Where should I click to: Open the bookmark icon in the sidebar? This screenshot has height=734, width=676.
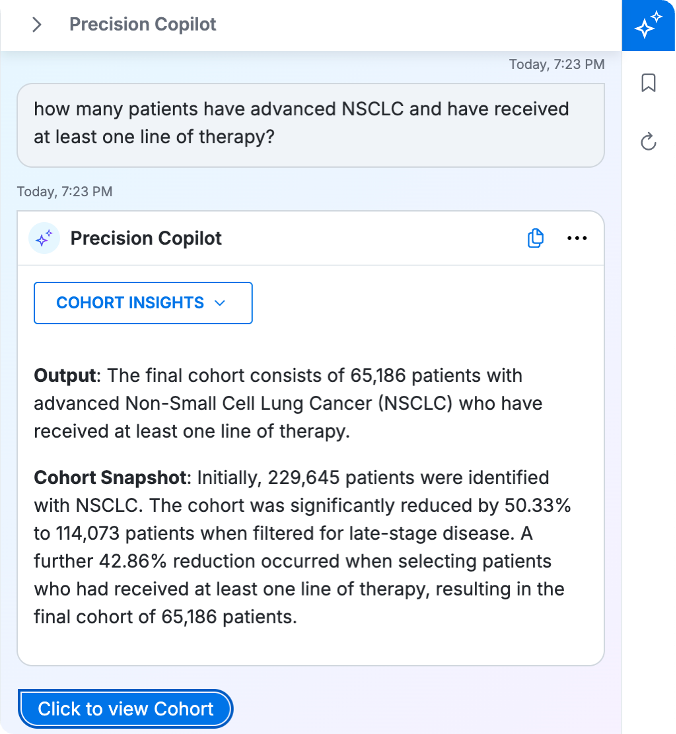(x=648, y=83)
